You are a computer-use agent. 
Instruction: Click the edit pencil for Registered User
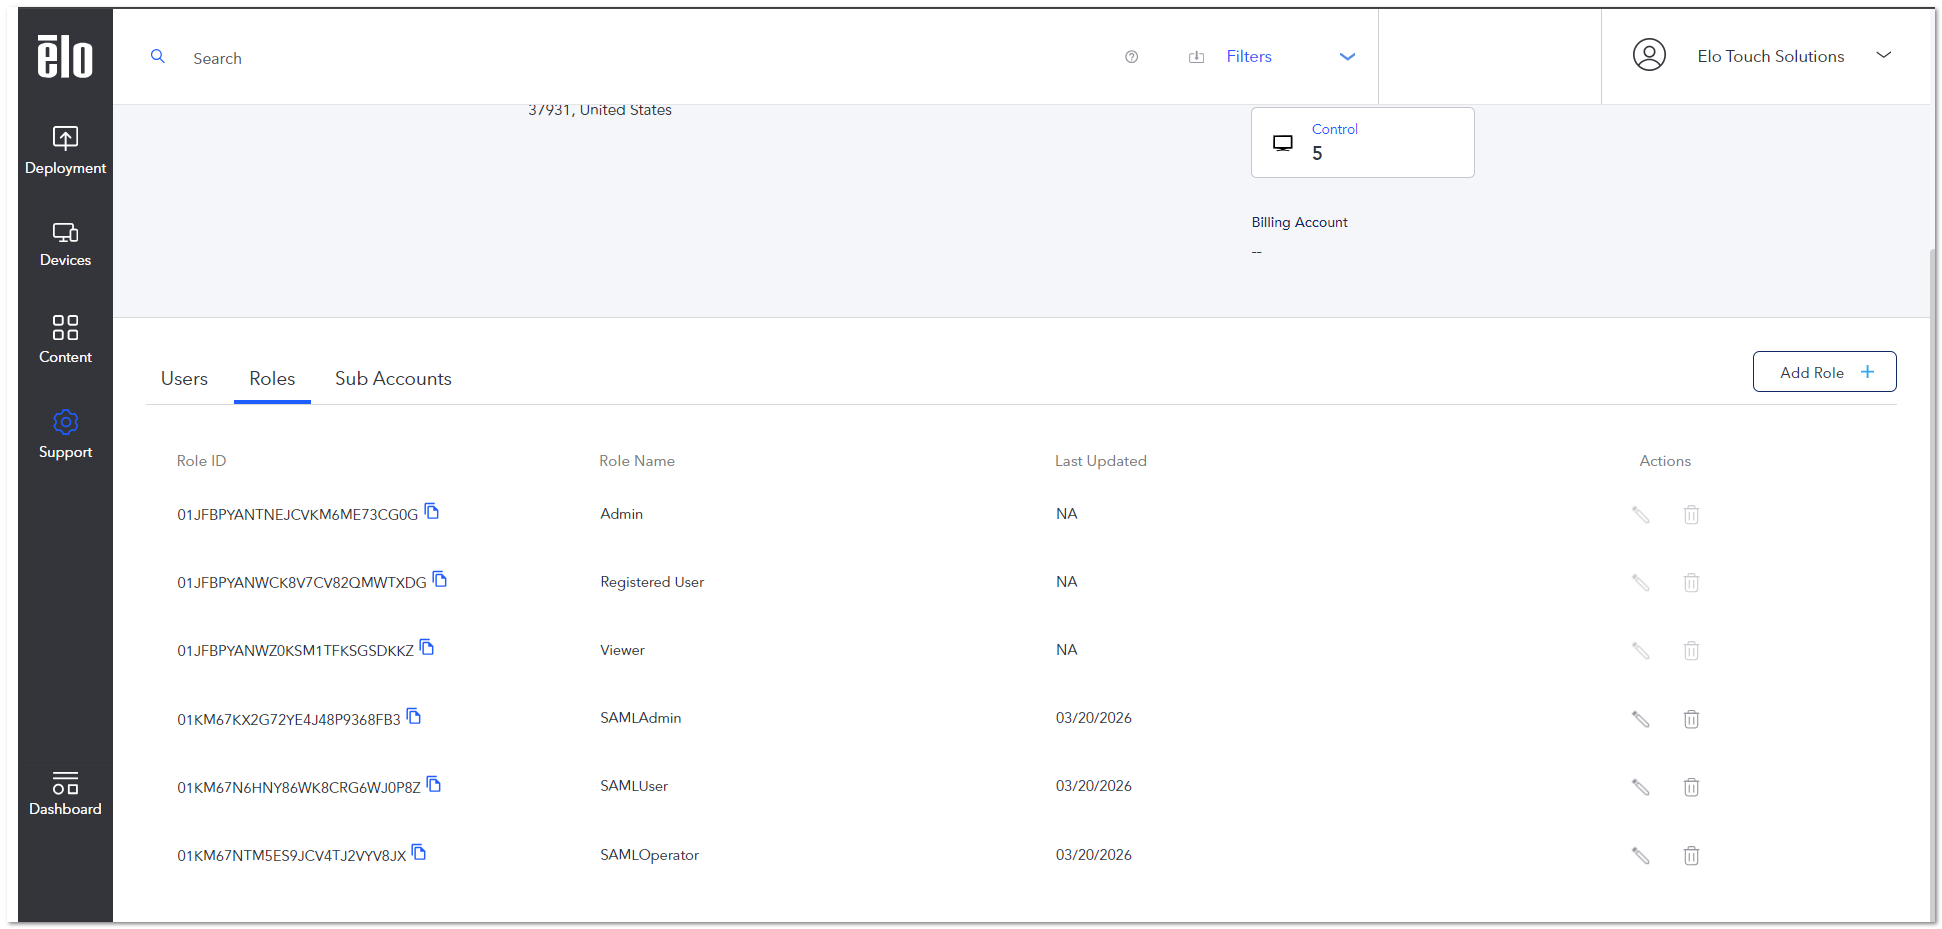tap(1641, 583)
